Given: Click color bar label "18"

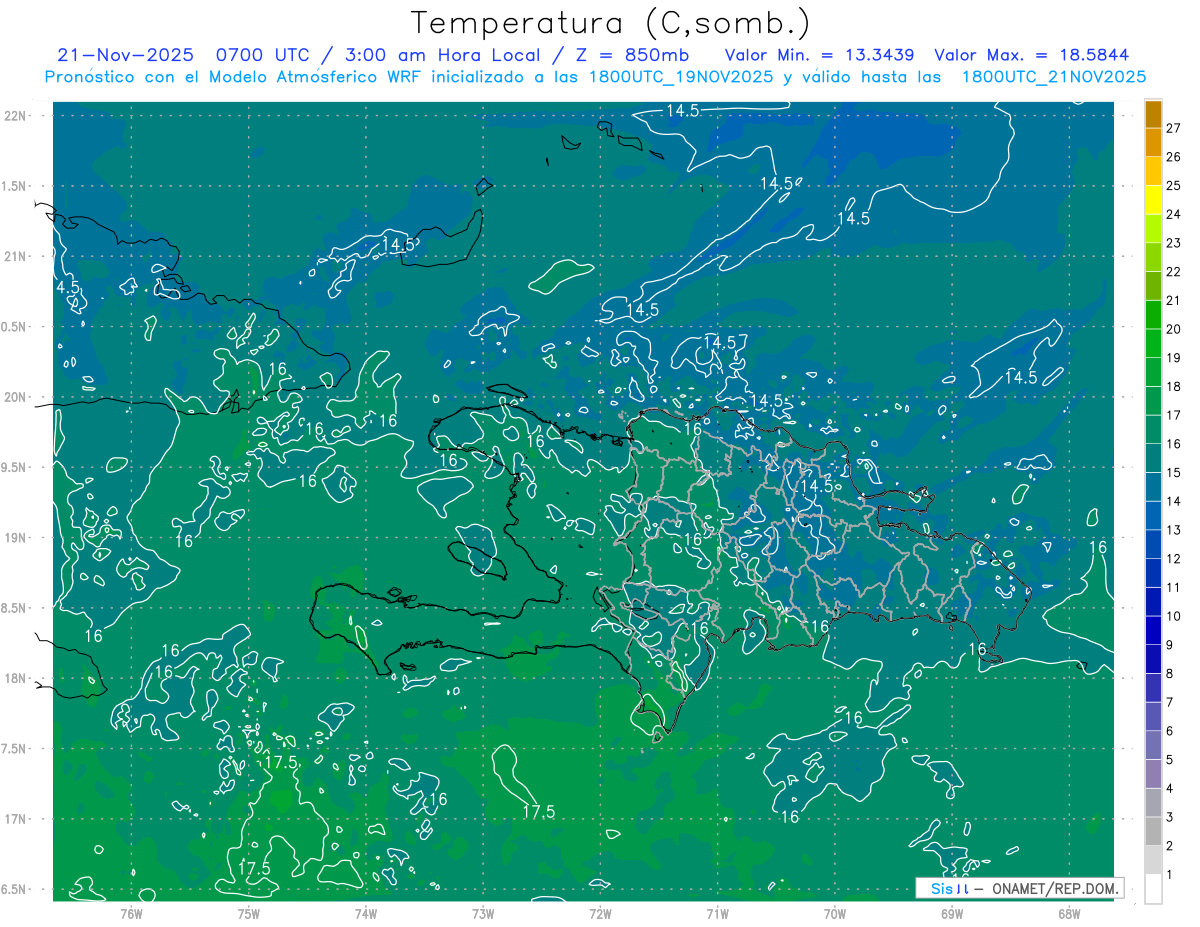Looking at the screenshot, I should (1174, 387).
